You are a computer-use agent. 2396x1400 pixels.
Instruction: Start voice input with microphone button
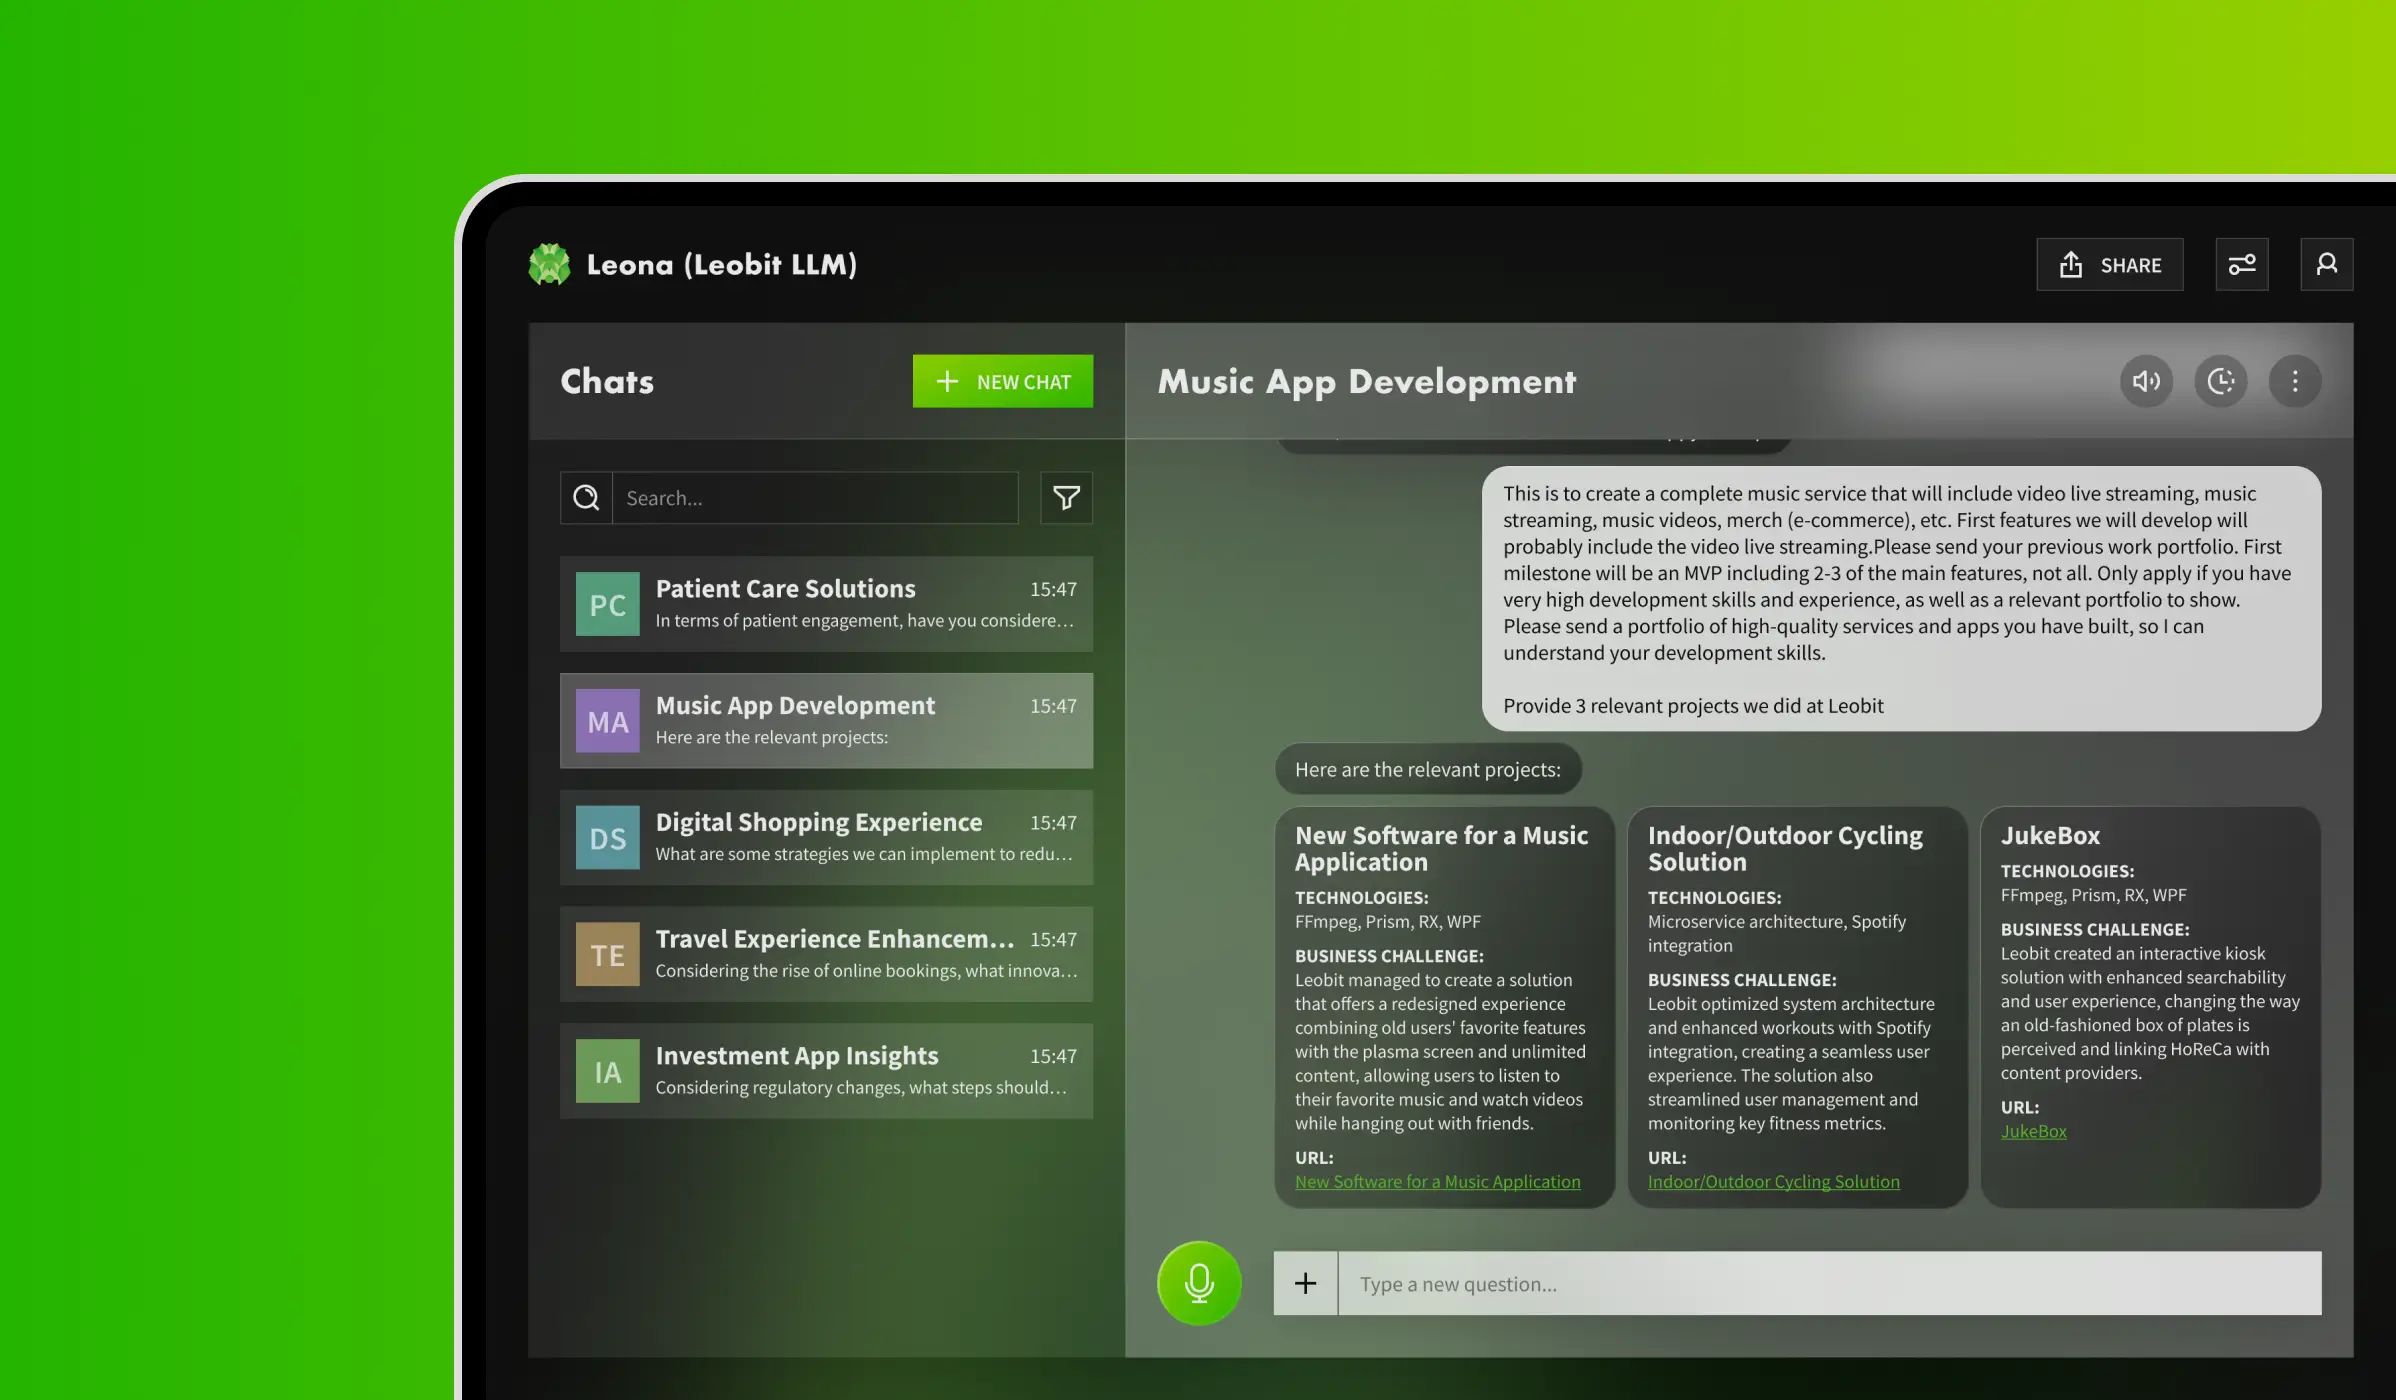(x=1199, y=1283)
